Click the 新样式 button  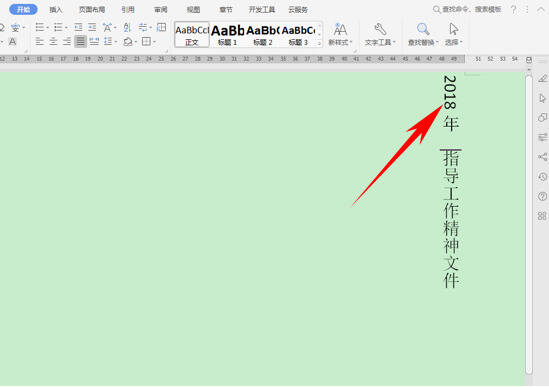(x=340, y=34)
